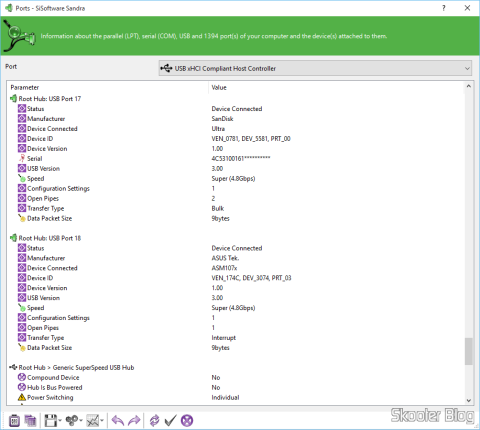Click the VEN_174C, DEV_3074, PRT_03 value
480x430 pixels.
251,278
